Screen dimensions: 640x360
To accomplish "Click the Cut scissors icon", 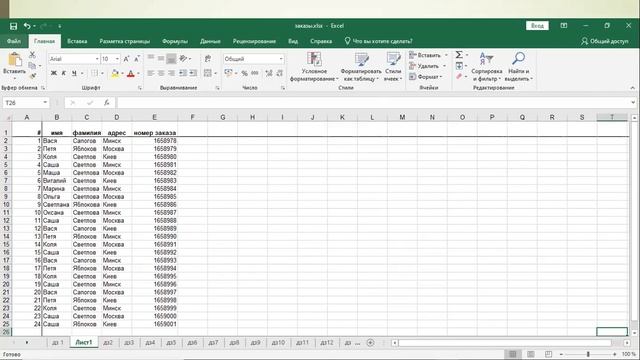I will coord(32,55).
